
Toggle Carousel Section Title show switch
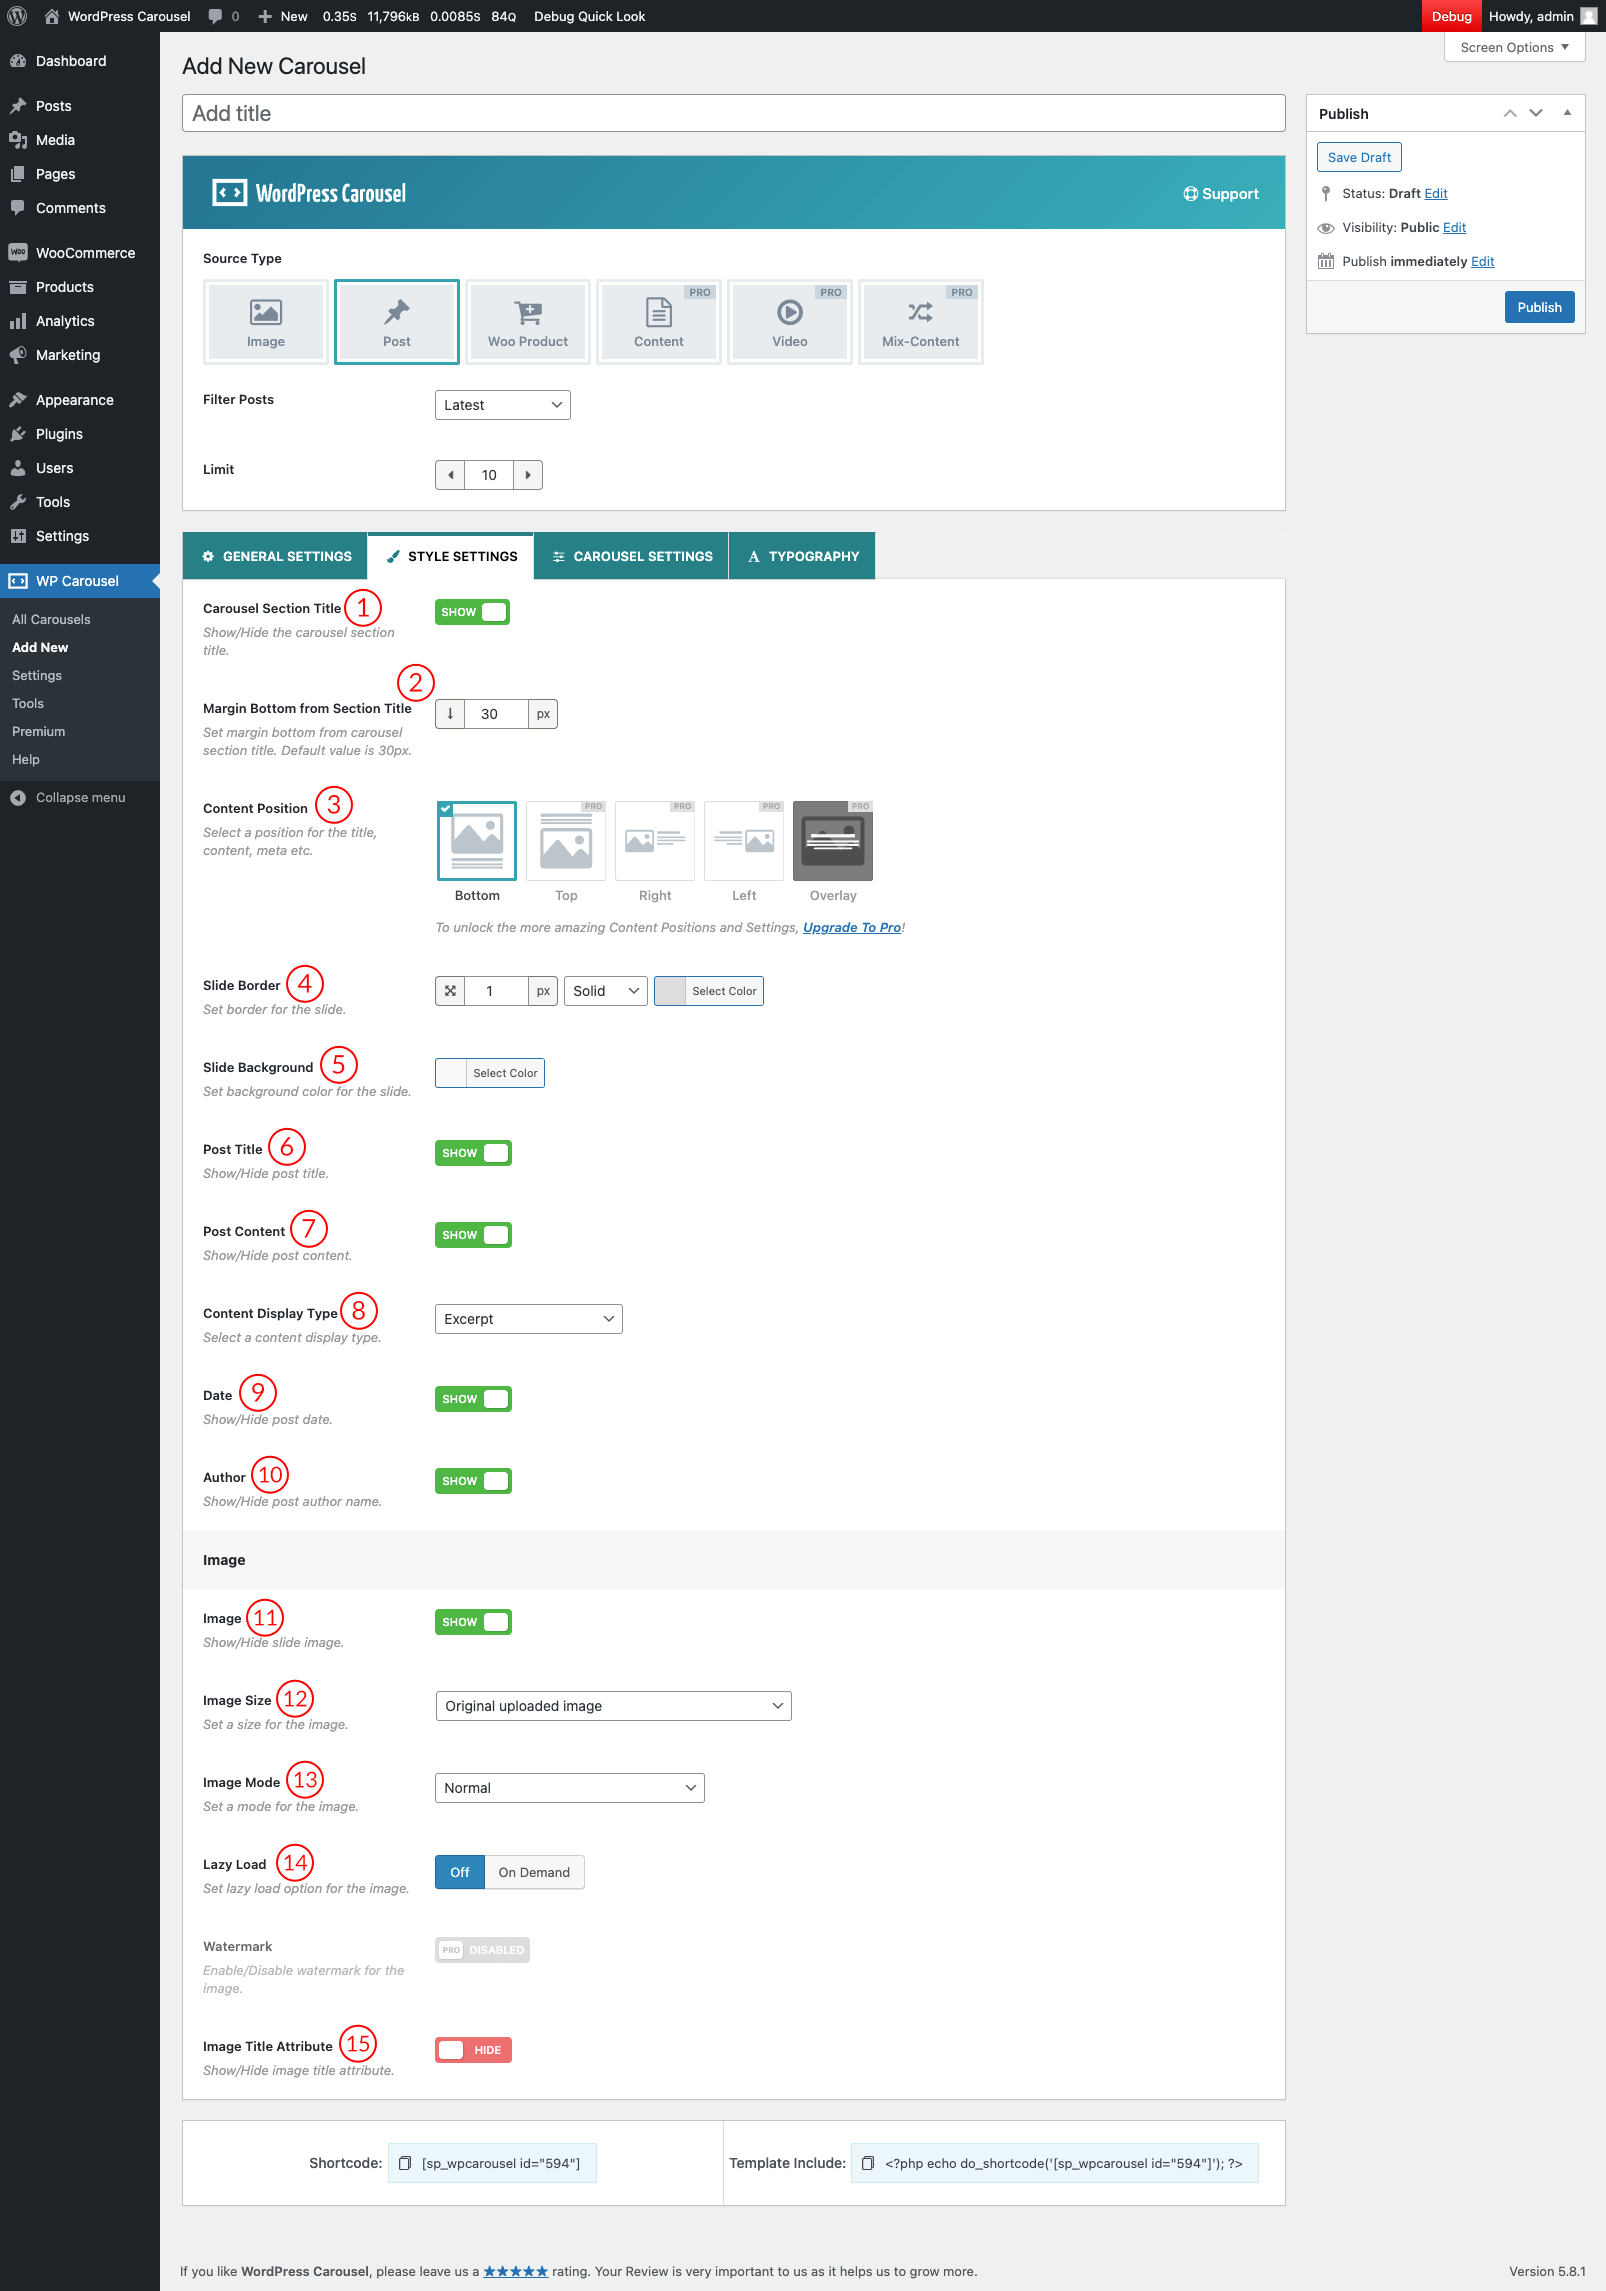472,612
